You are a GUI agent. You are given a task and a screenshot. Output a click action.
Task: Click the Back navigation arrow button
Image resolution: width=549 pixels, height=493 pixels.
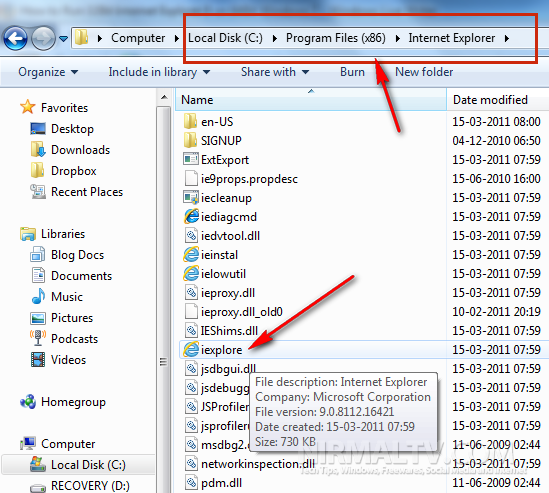pos(15,38)
